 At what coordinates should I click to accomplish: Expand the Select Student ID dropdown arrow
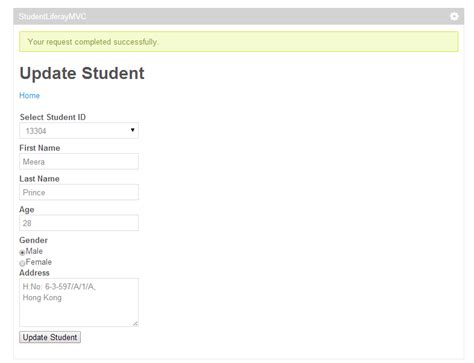tap(132, 130)
